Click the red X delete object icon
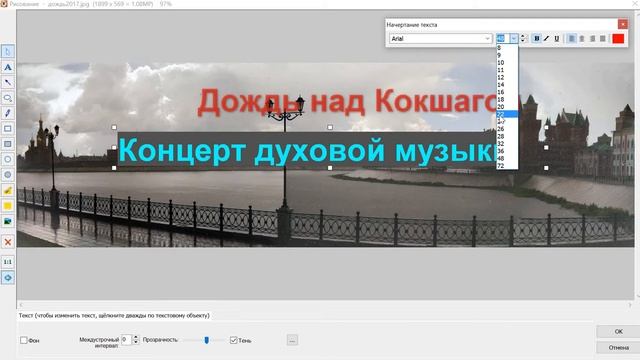Viewport: 640px width, 360px height. pyautogui.click(x=8, y=242)
